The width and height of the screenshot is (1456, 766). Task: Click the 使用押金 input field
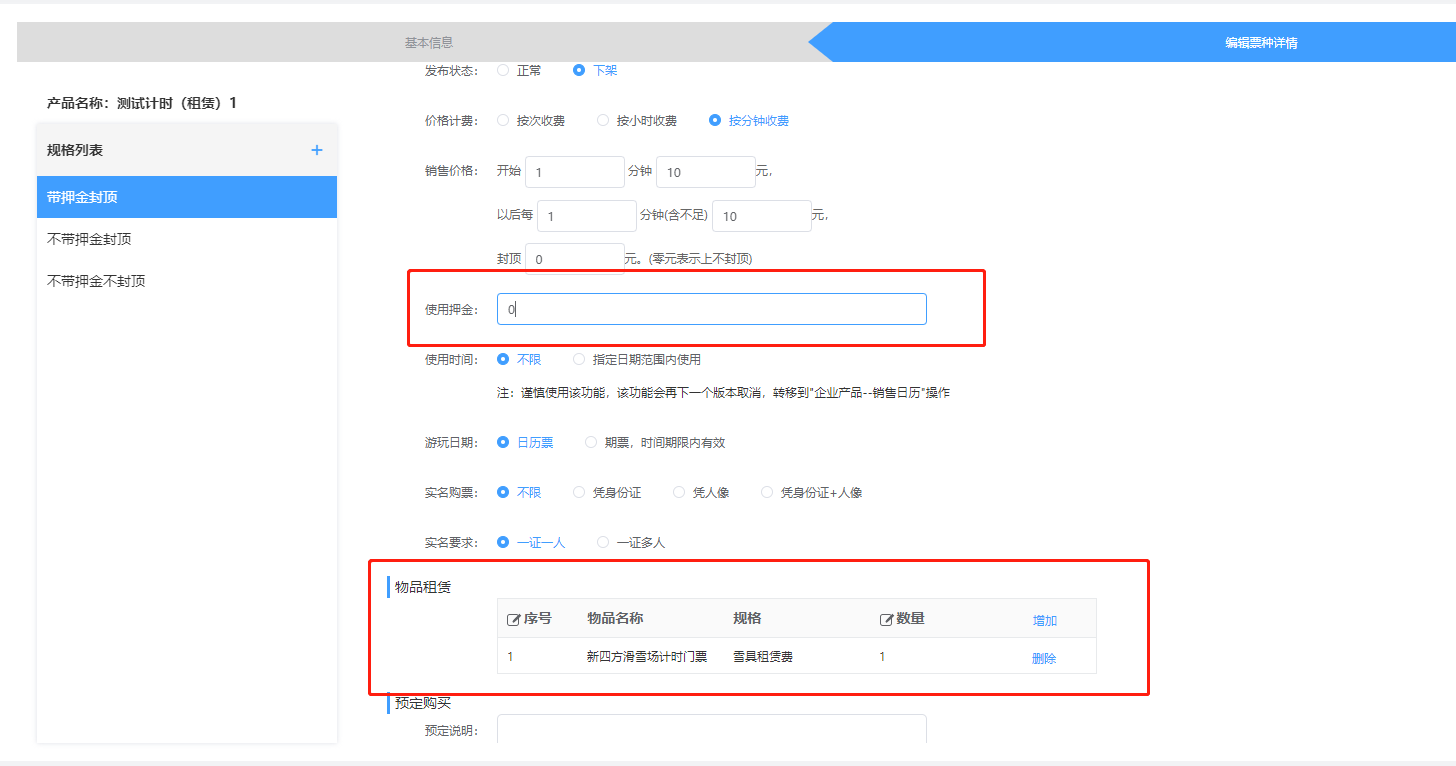pos(711,310)
